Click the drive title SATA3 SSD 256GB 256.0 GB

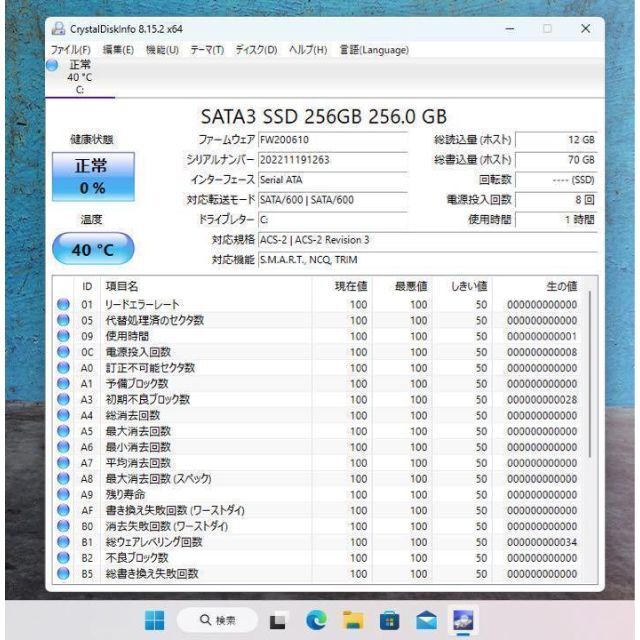pyautogui.click(x=324, y=116)
